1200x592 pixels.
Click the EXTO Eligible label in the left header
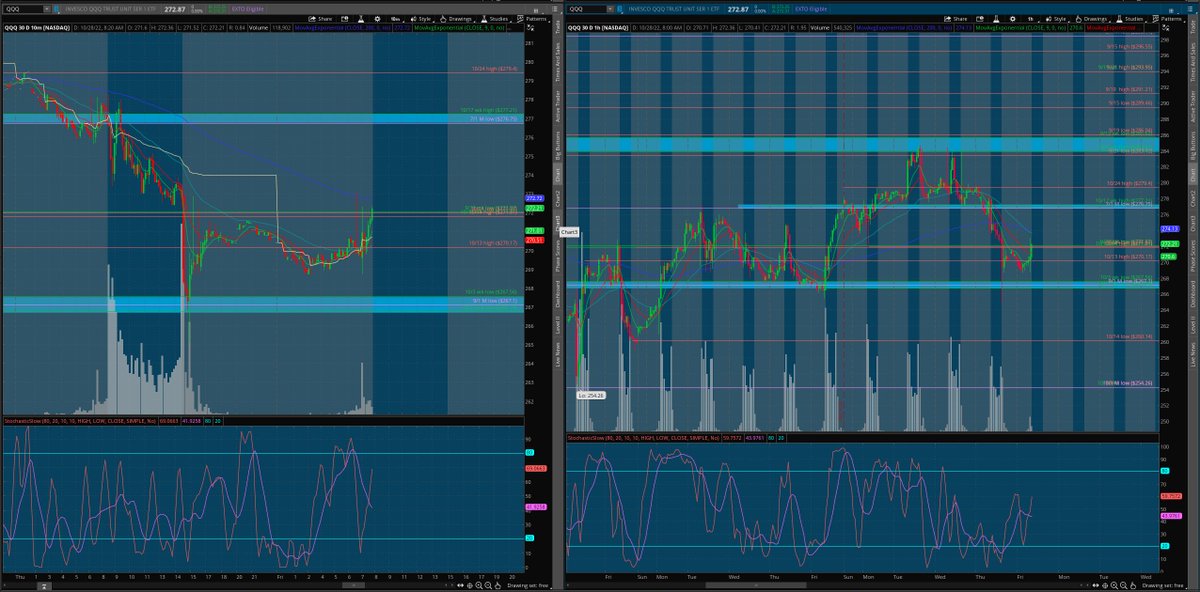click(x=247, y=9)
